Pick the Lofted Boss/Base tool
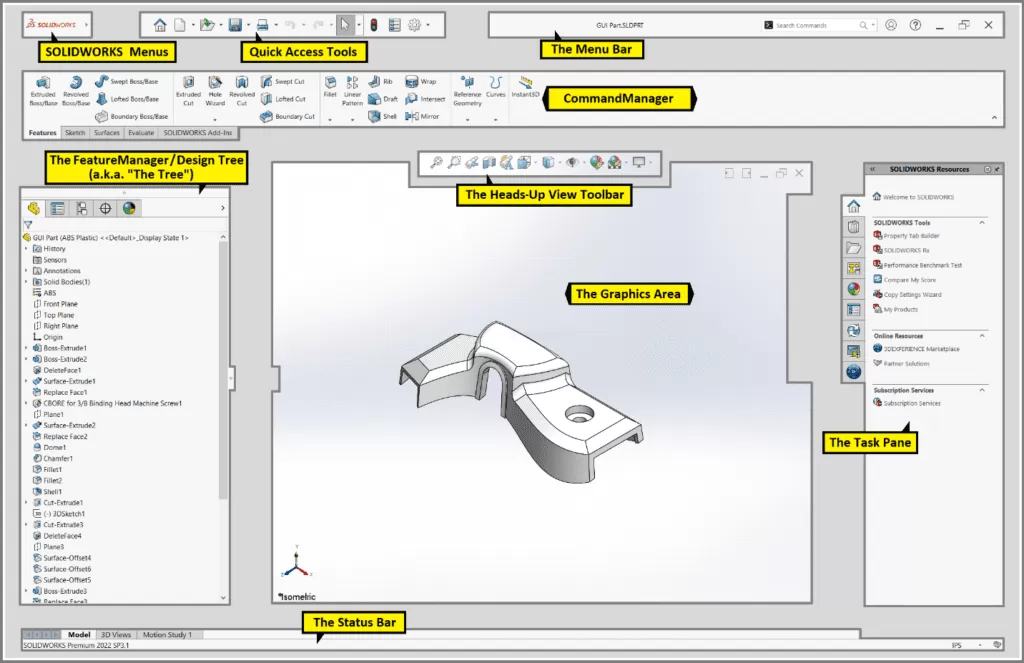Image resolution: width=1024 pixels, height=663 pixels. click(x=127, y=99)
